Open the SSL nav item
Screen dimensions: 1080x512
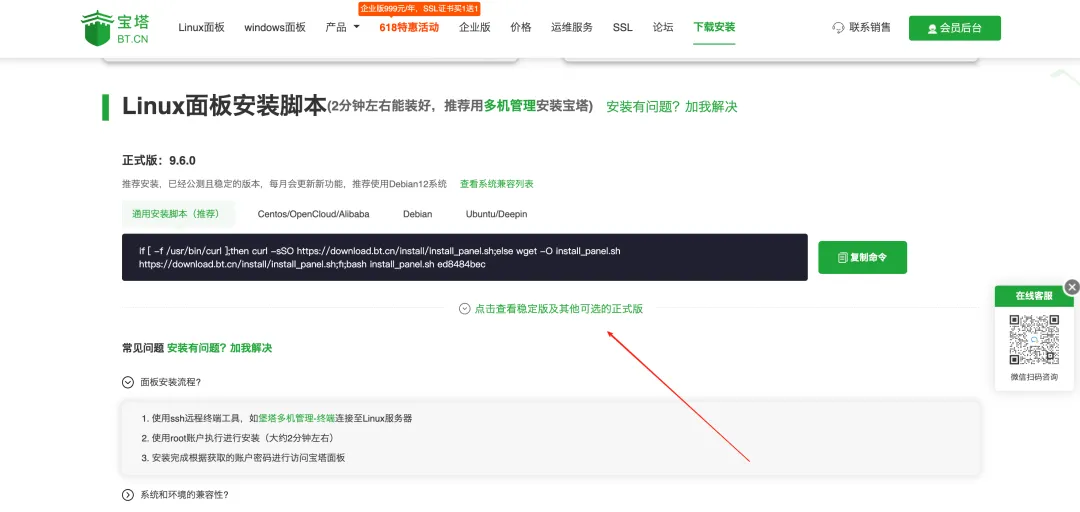pos(623,28)
